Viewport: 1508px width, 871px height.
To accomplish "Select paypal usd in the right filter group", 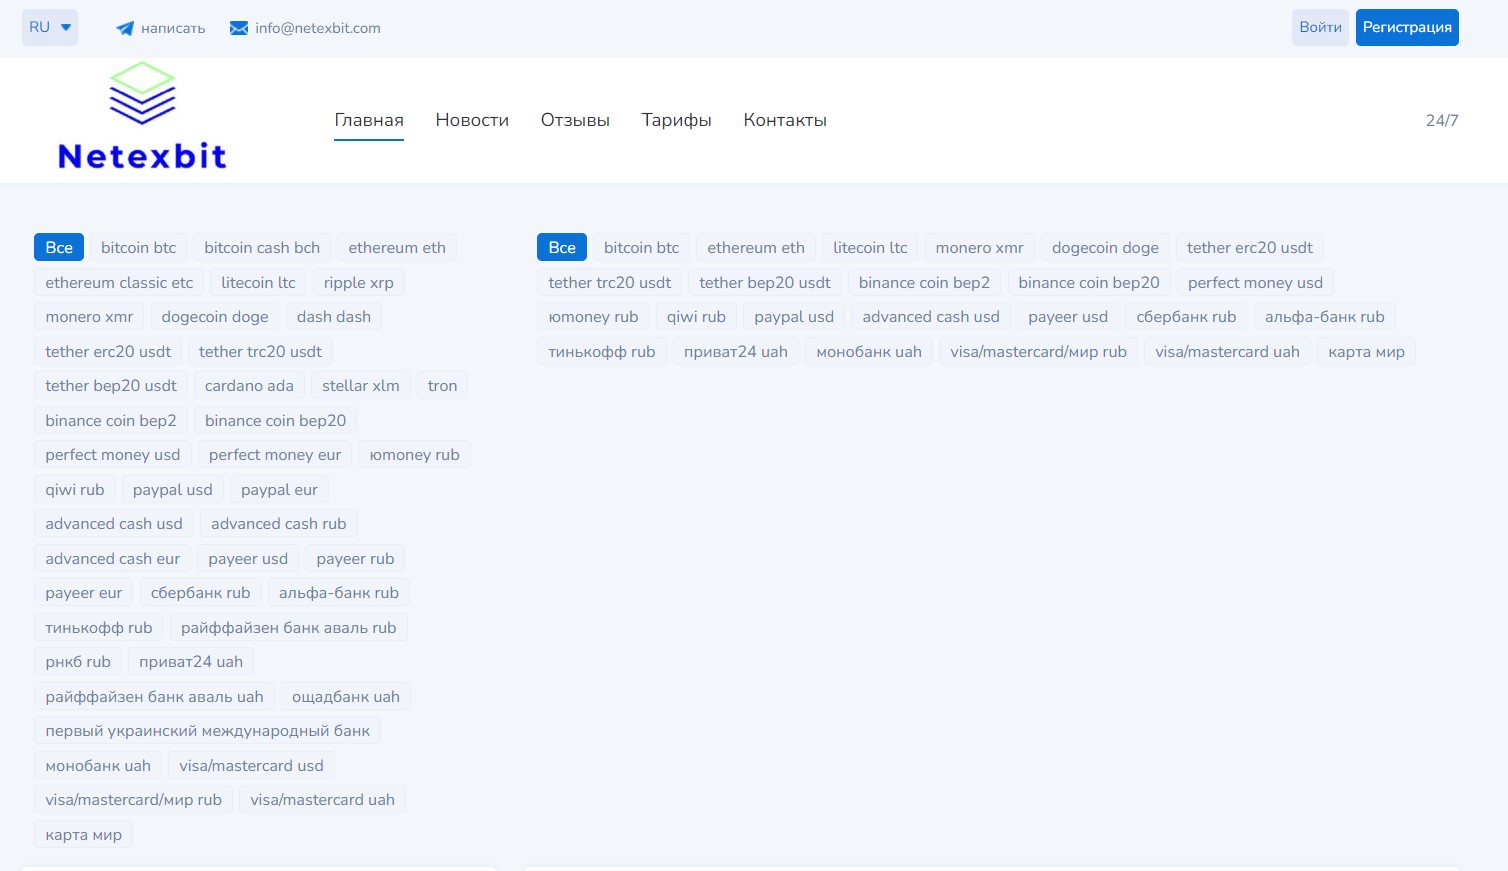I will [794, 317].
